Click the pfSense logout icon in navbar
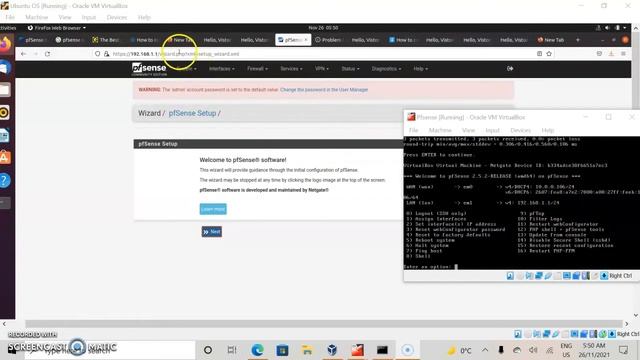The image size is (640, 360). tap(510, 69)
